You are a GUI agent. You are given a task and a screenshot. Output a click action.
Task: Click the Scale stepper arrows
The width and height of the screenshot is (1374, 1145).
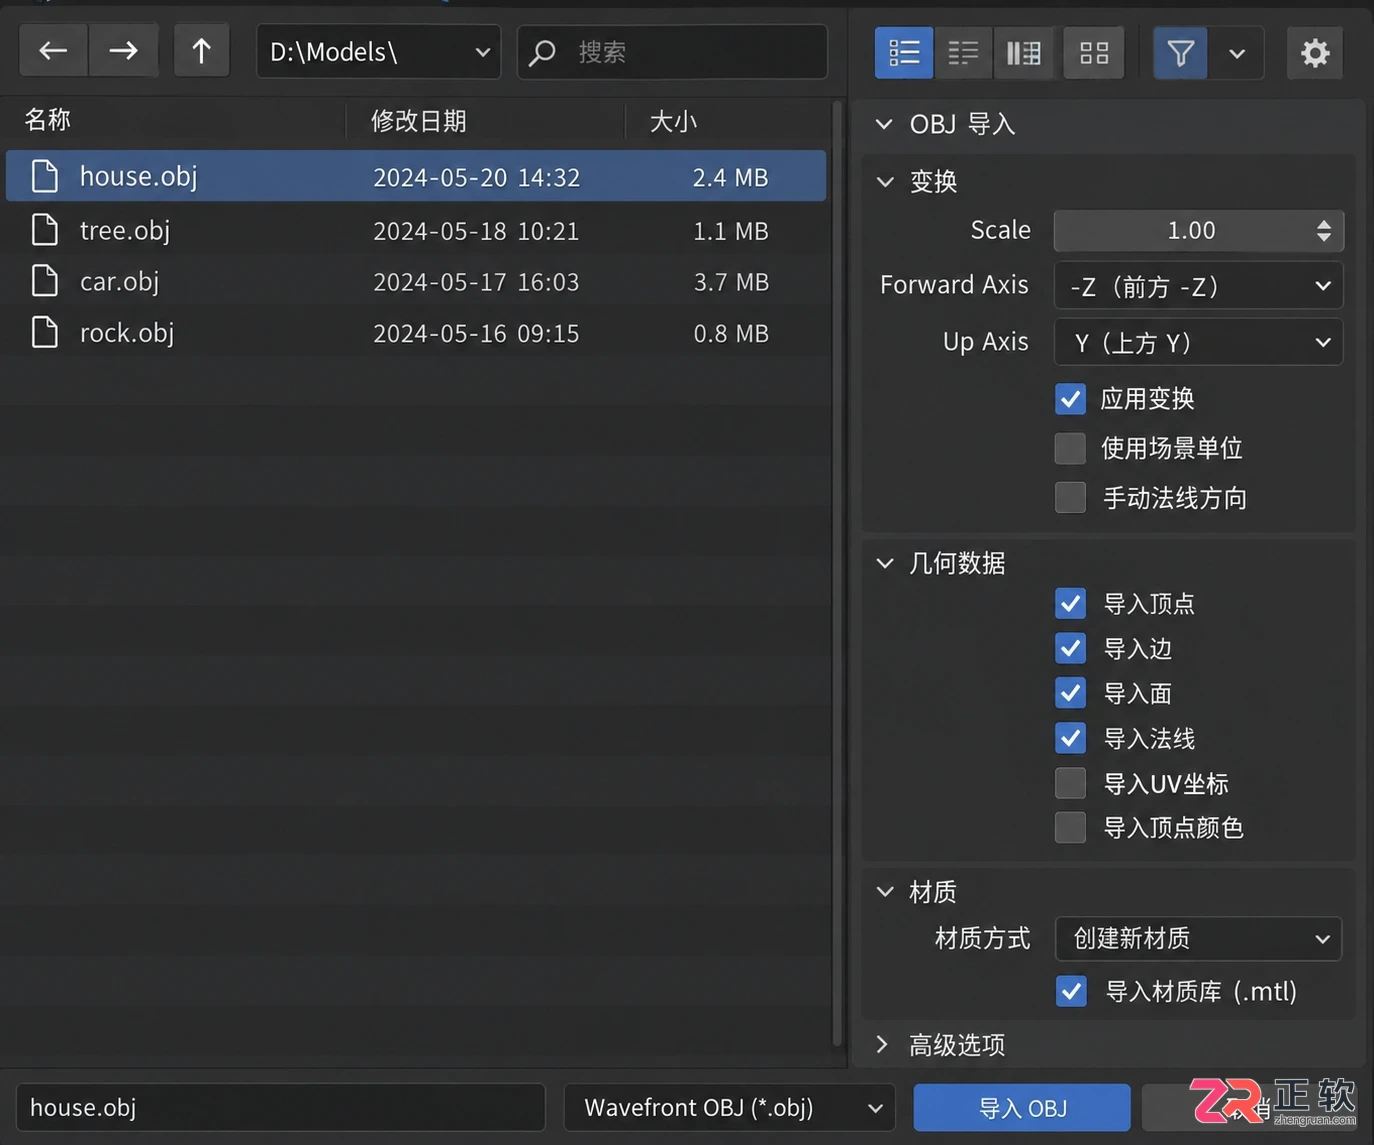tap(1324, 231)
